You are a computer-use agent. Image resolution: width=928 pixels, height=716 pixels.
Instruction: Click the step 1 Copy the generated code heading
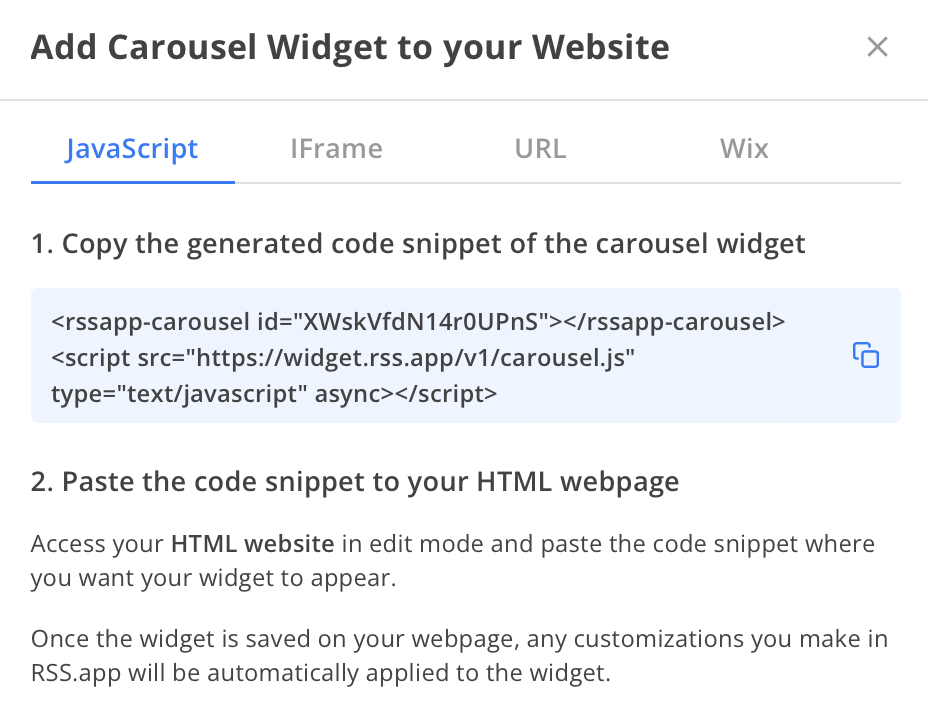click(x=418, y=244)
